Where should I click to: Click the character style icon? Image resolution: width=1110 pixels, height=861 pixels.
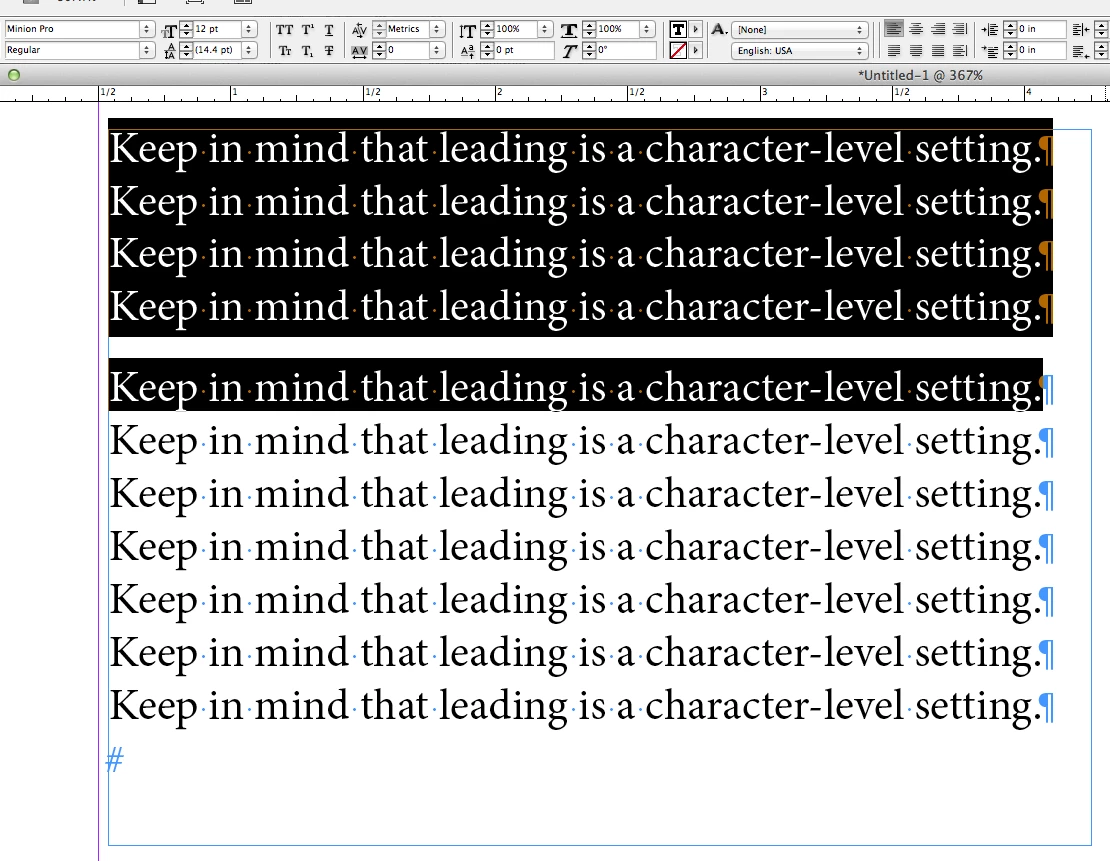coord(719,29)
